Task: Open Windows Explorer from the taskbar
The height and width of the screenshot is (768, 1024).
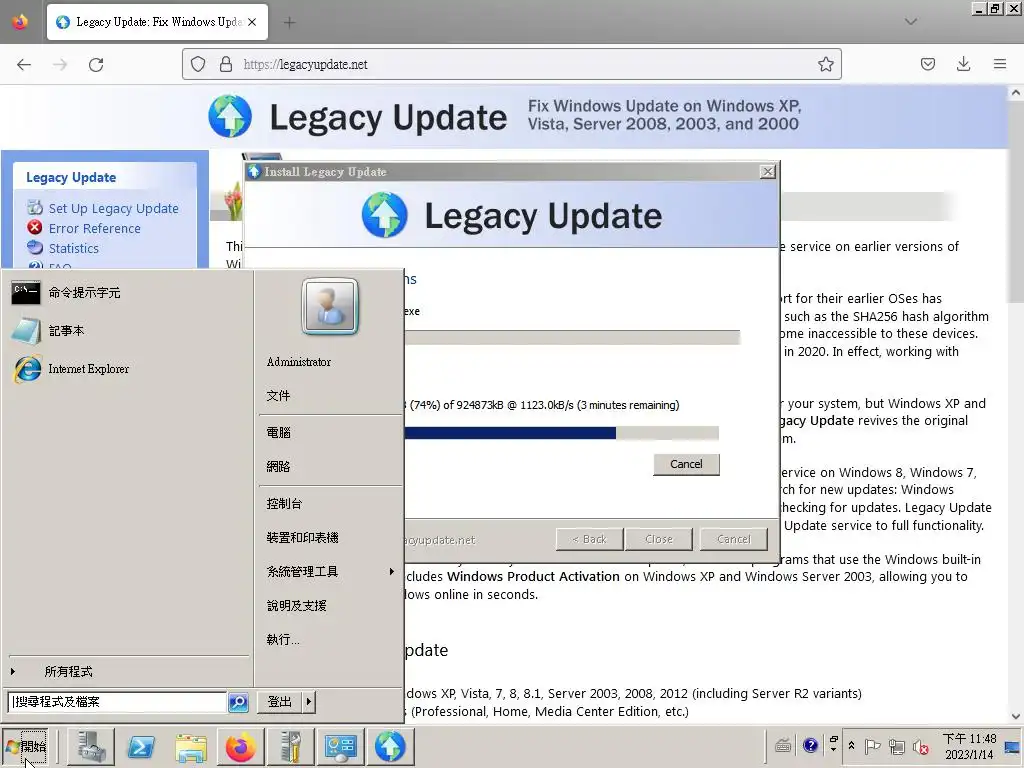Action: point(191,746)
